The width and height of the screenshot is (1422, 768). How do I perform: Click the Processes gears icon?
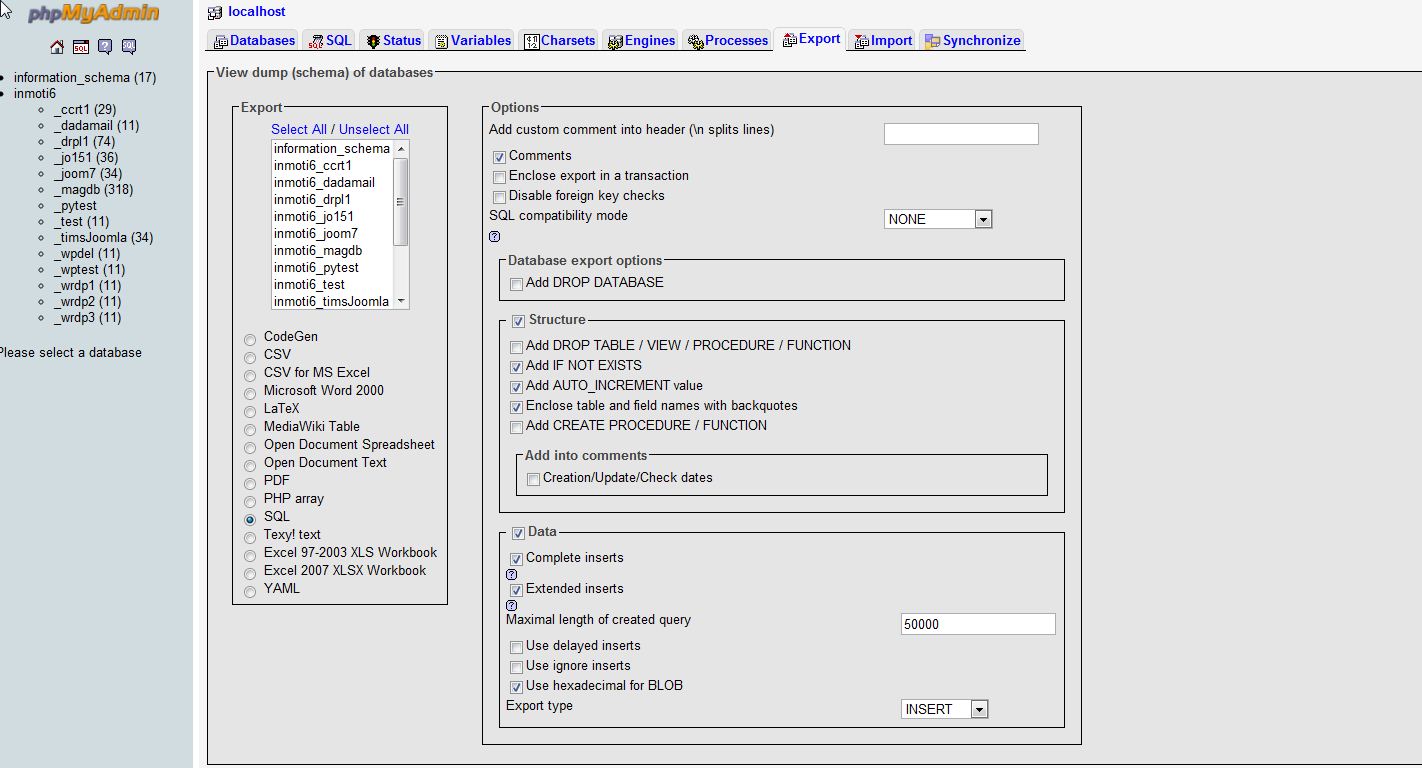tap(696, 41)
